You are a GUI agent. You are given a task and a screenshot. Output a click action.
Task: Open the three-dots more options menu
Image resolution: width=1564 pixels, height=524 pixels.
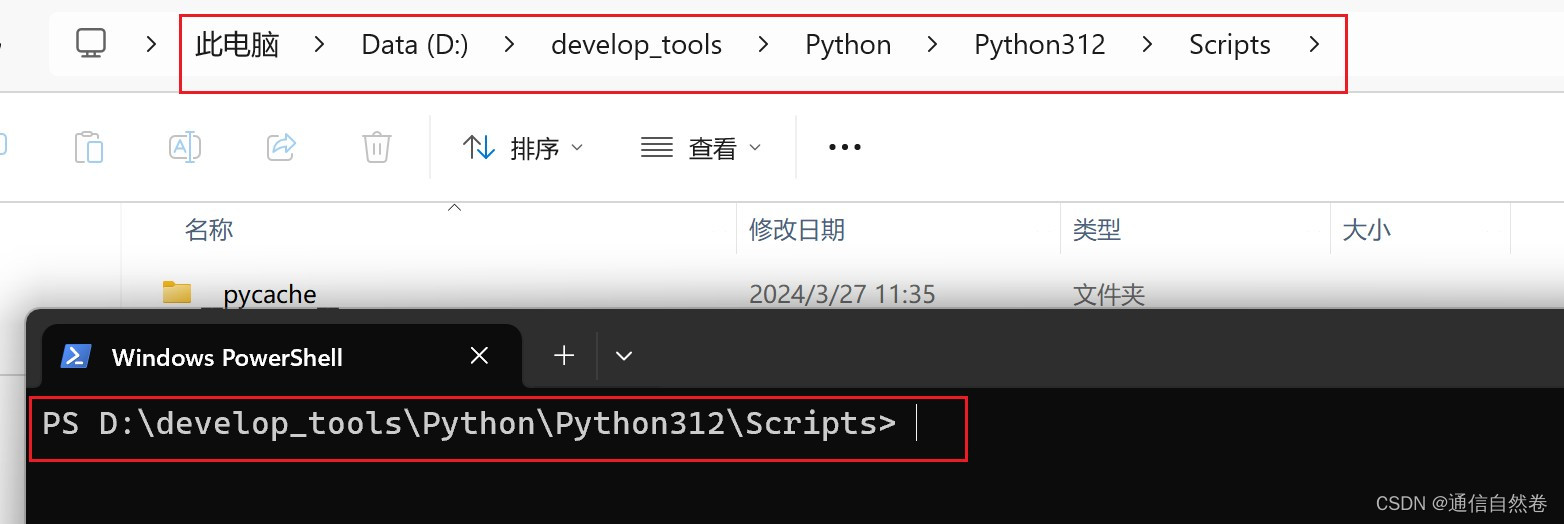tap(845, 147)
